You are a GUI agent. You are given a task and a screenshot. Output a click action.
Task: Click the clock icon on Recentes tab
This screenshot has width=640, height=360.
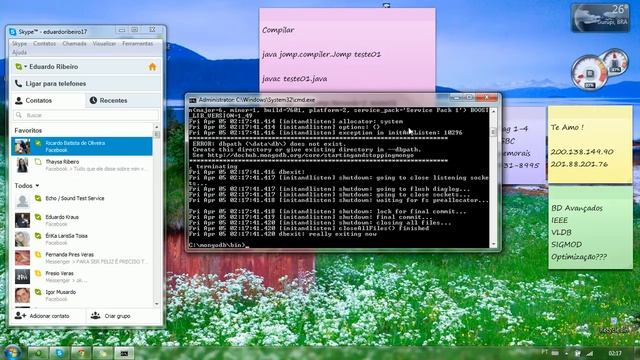pos(93,100)
